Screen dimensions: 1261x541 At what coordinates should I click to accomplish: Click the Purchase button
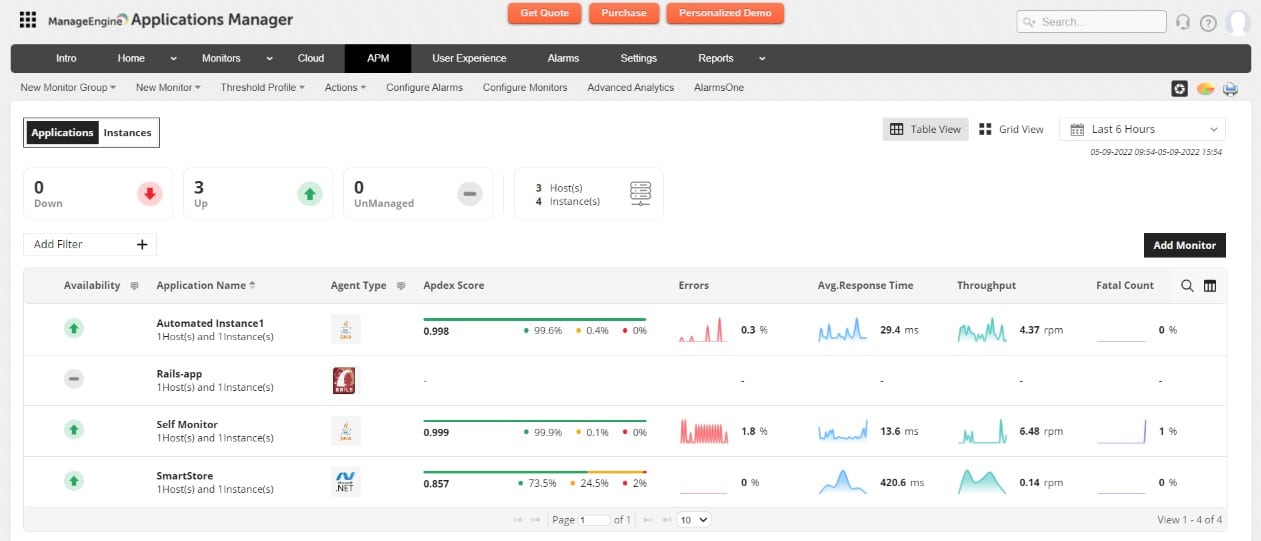click(x=624, y=13)
